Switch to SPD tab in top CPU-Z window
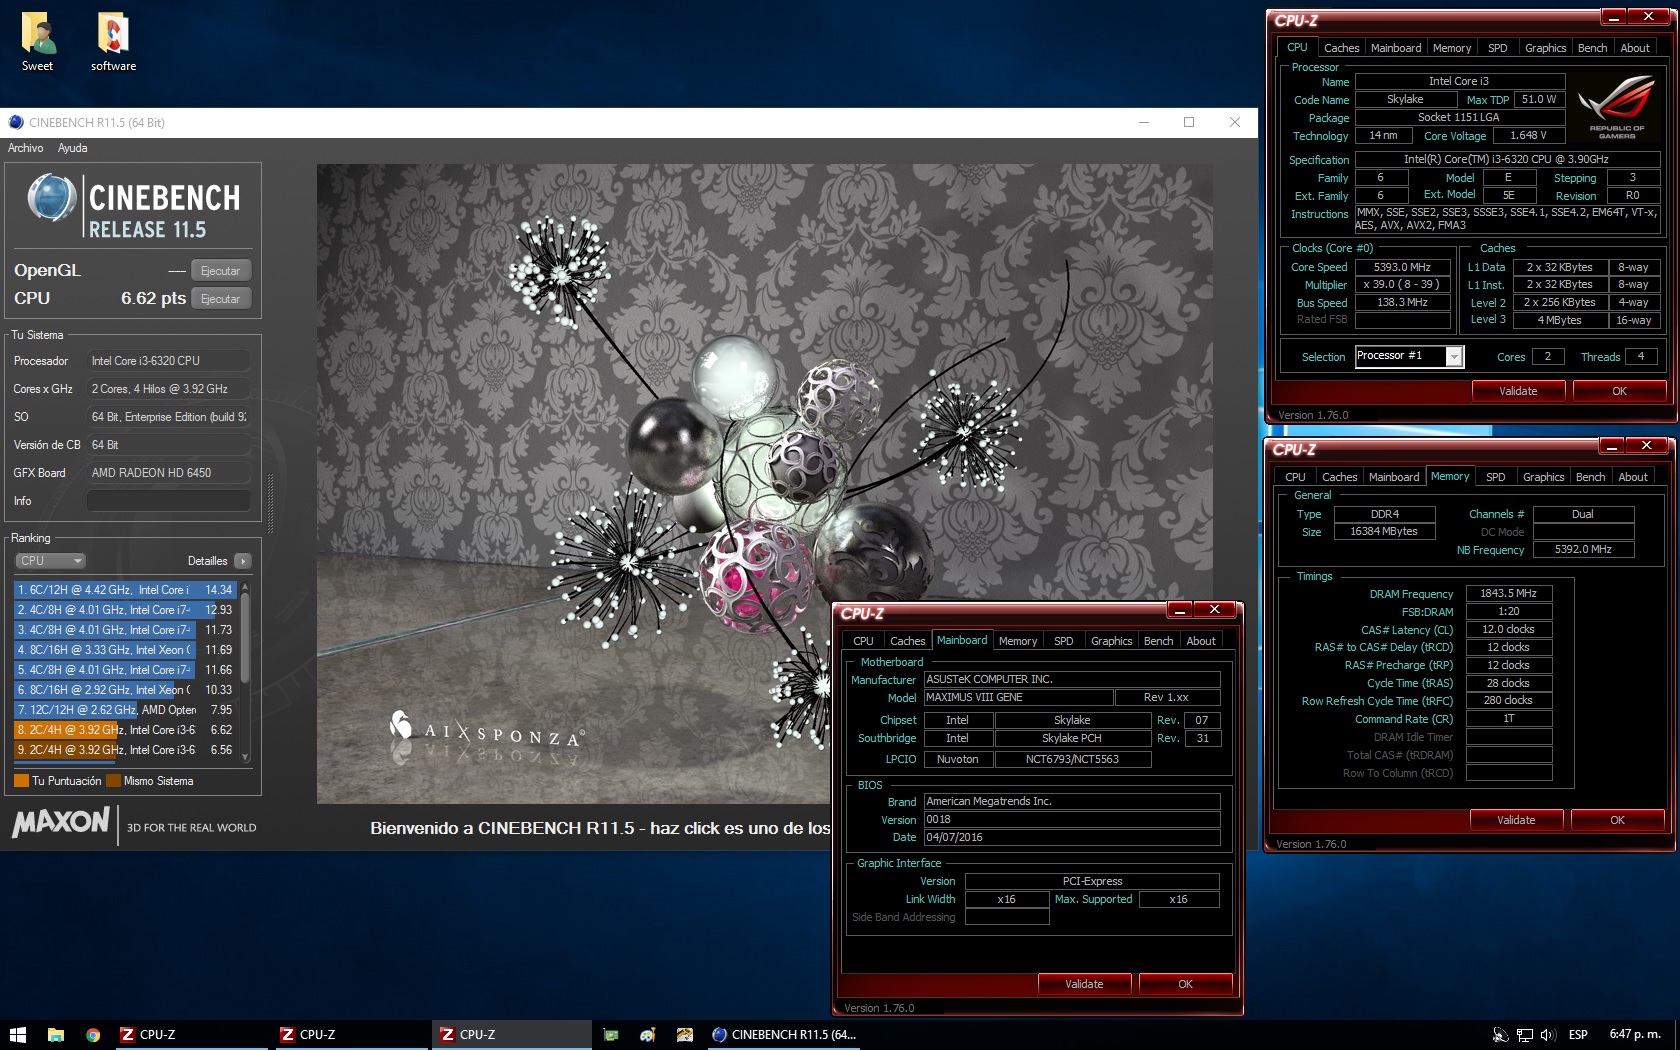Screen dimensions: 1680x1050 1497,48
